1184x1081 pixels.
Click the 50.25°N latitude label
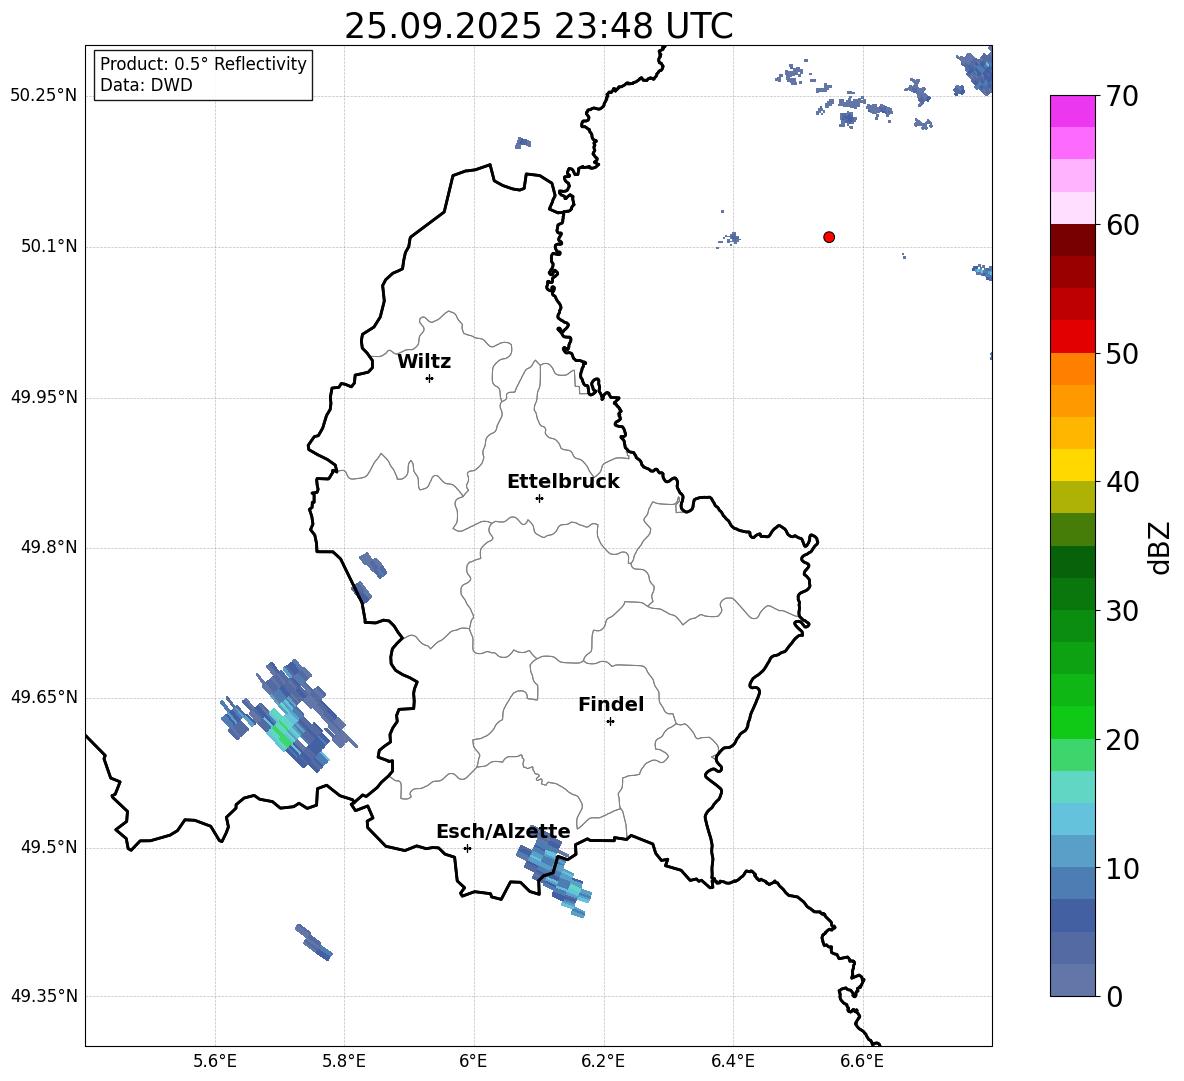pyautogui.click(x=44, y=96)
